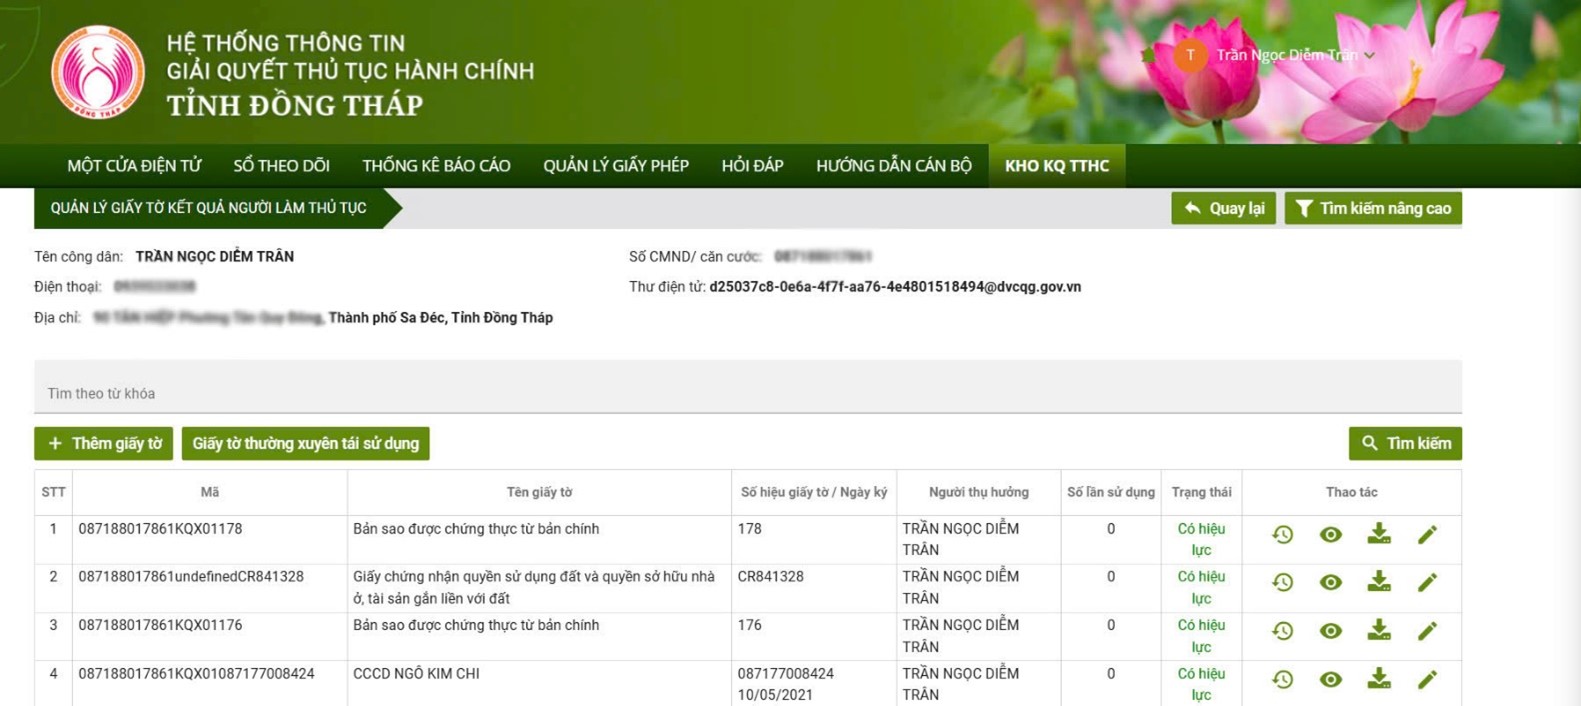Image resolution: width=1581 pixels, height=706 pixels.
Task: Download row 1 certified copy document
Action: [1379, 534]
